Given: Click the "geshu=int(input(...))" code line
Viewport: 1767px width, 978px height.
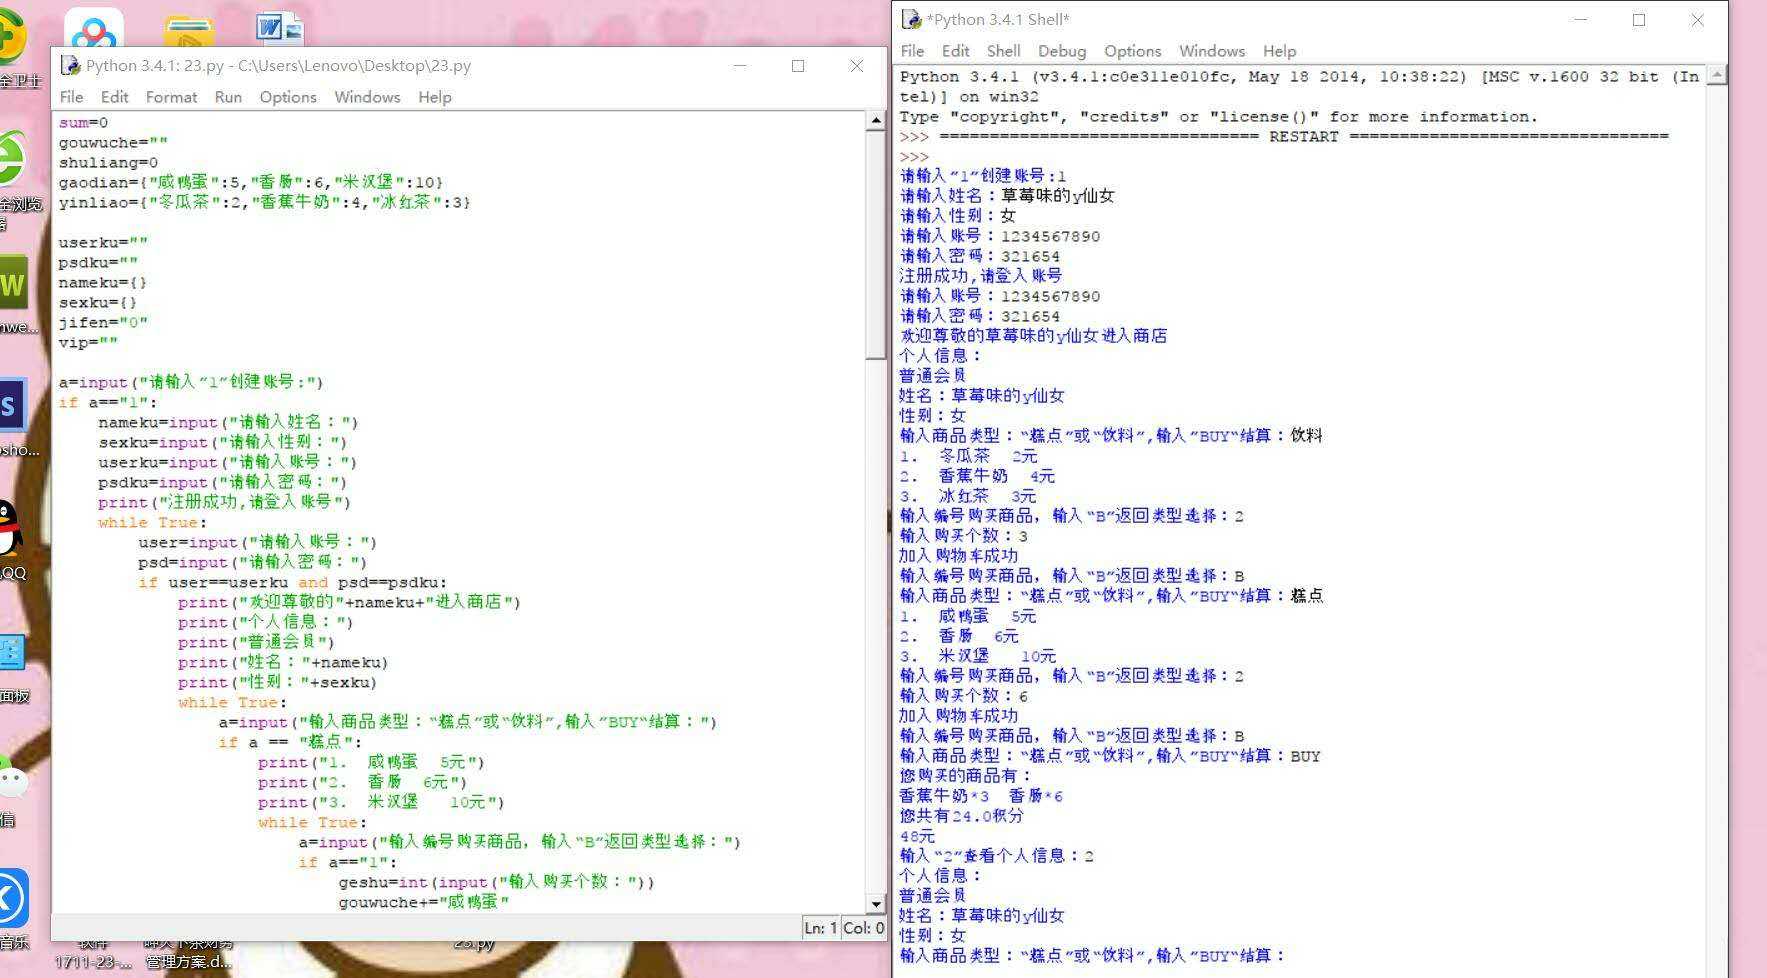Looking at the screenshot, I should 496,882.
